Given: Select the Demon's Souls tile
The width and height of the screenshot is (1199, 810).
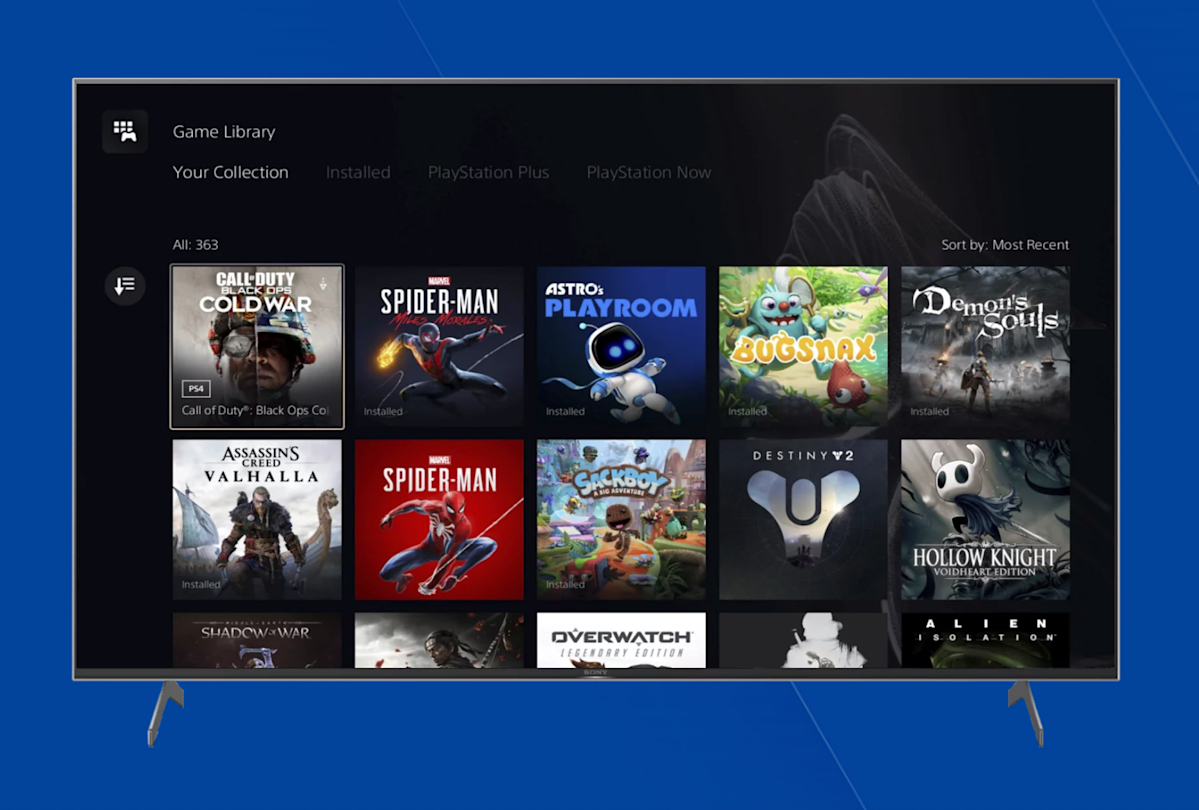Looking at the screenshot, I should 985,346.
